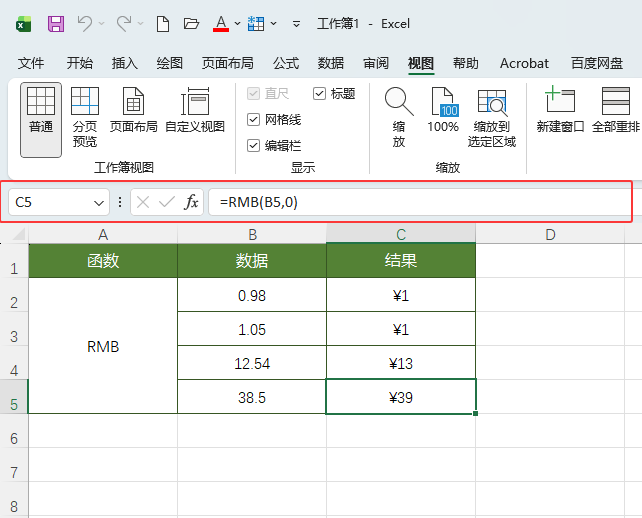642x518 pixels.
Task: Redo the last action
Action: 124,24
